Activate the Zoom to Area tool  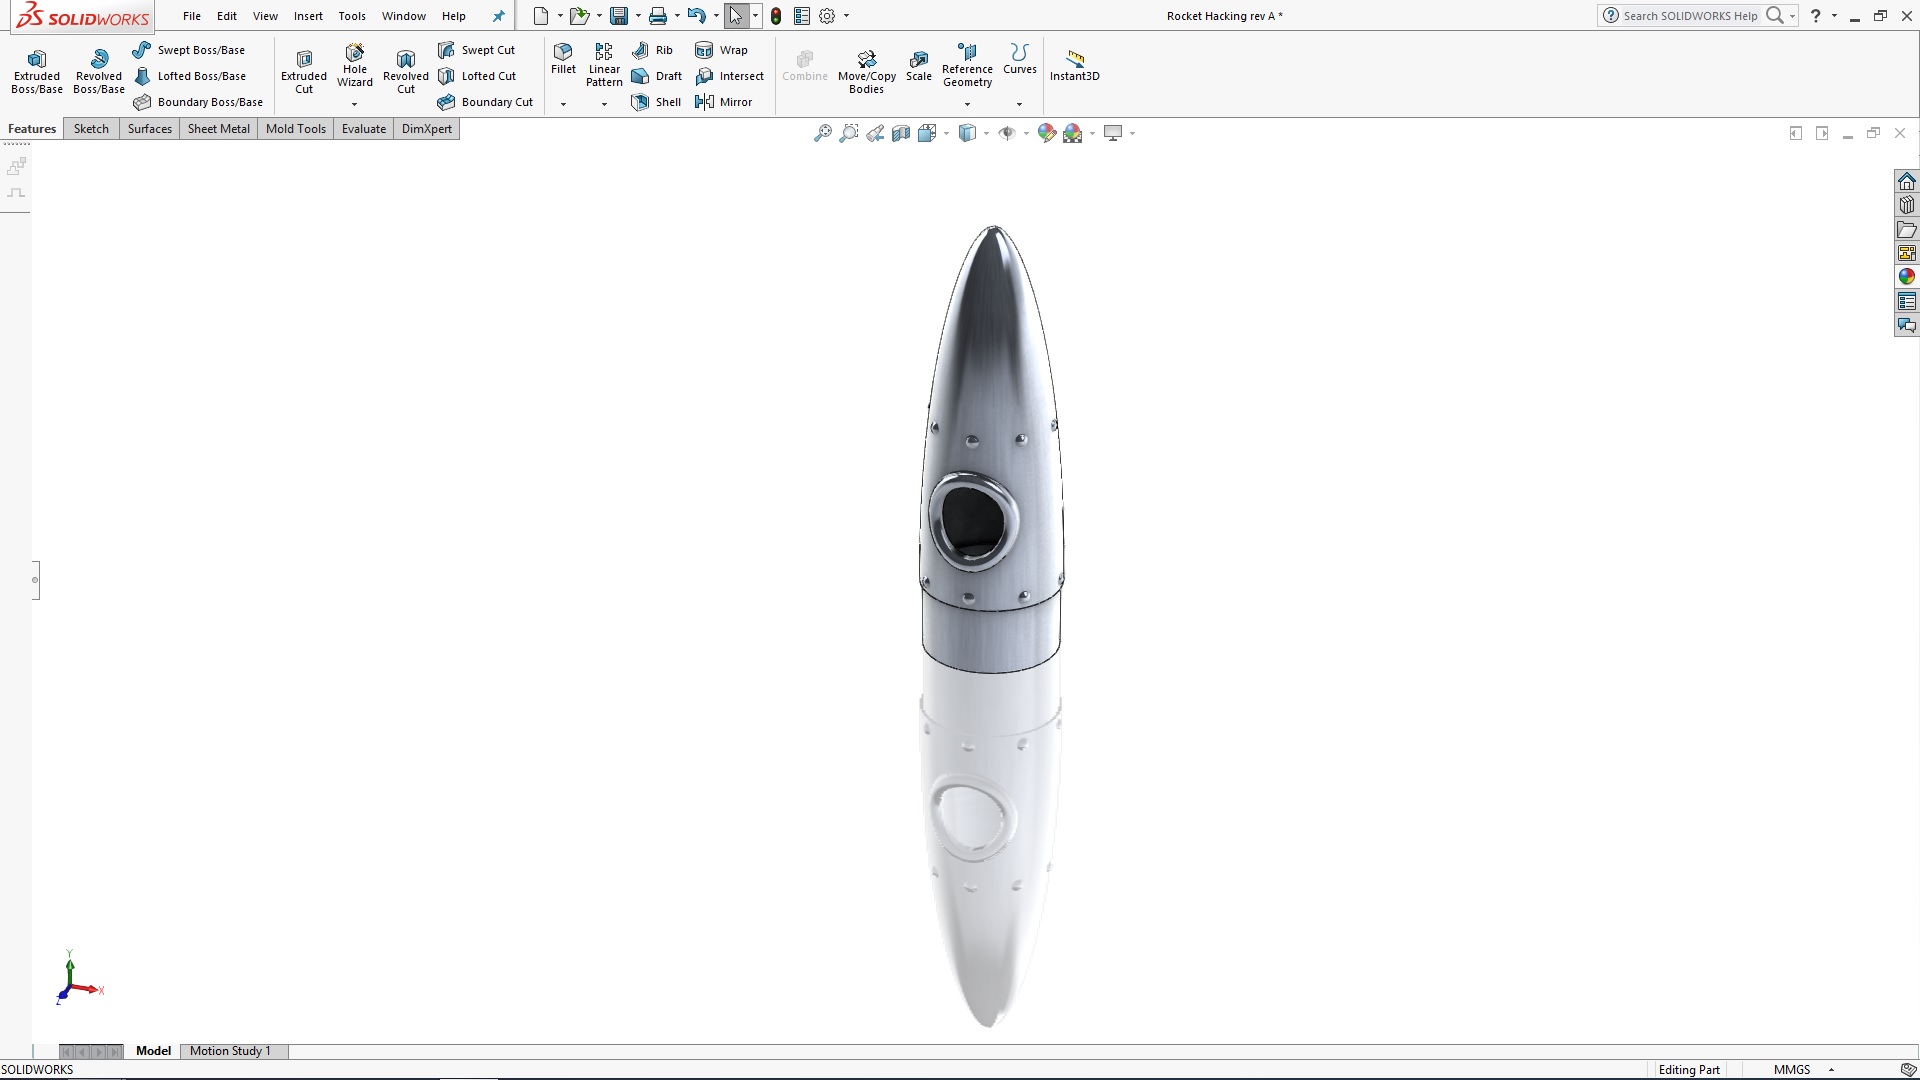(x=848, y=132)
